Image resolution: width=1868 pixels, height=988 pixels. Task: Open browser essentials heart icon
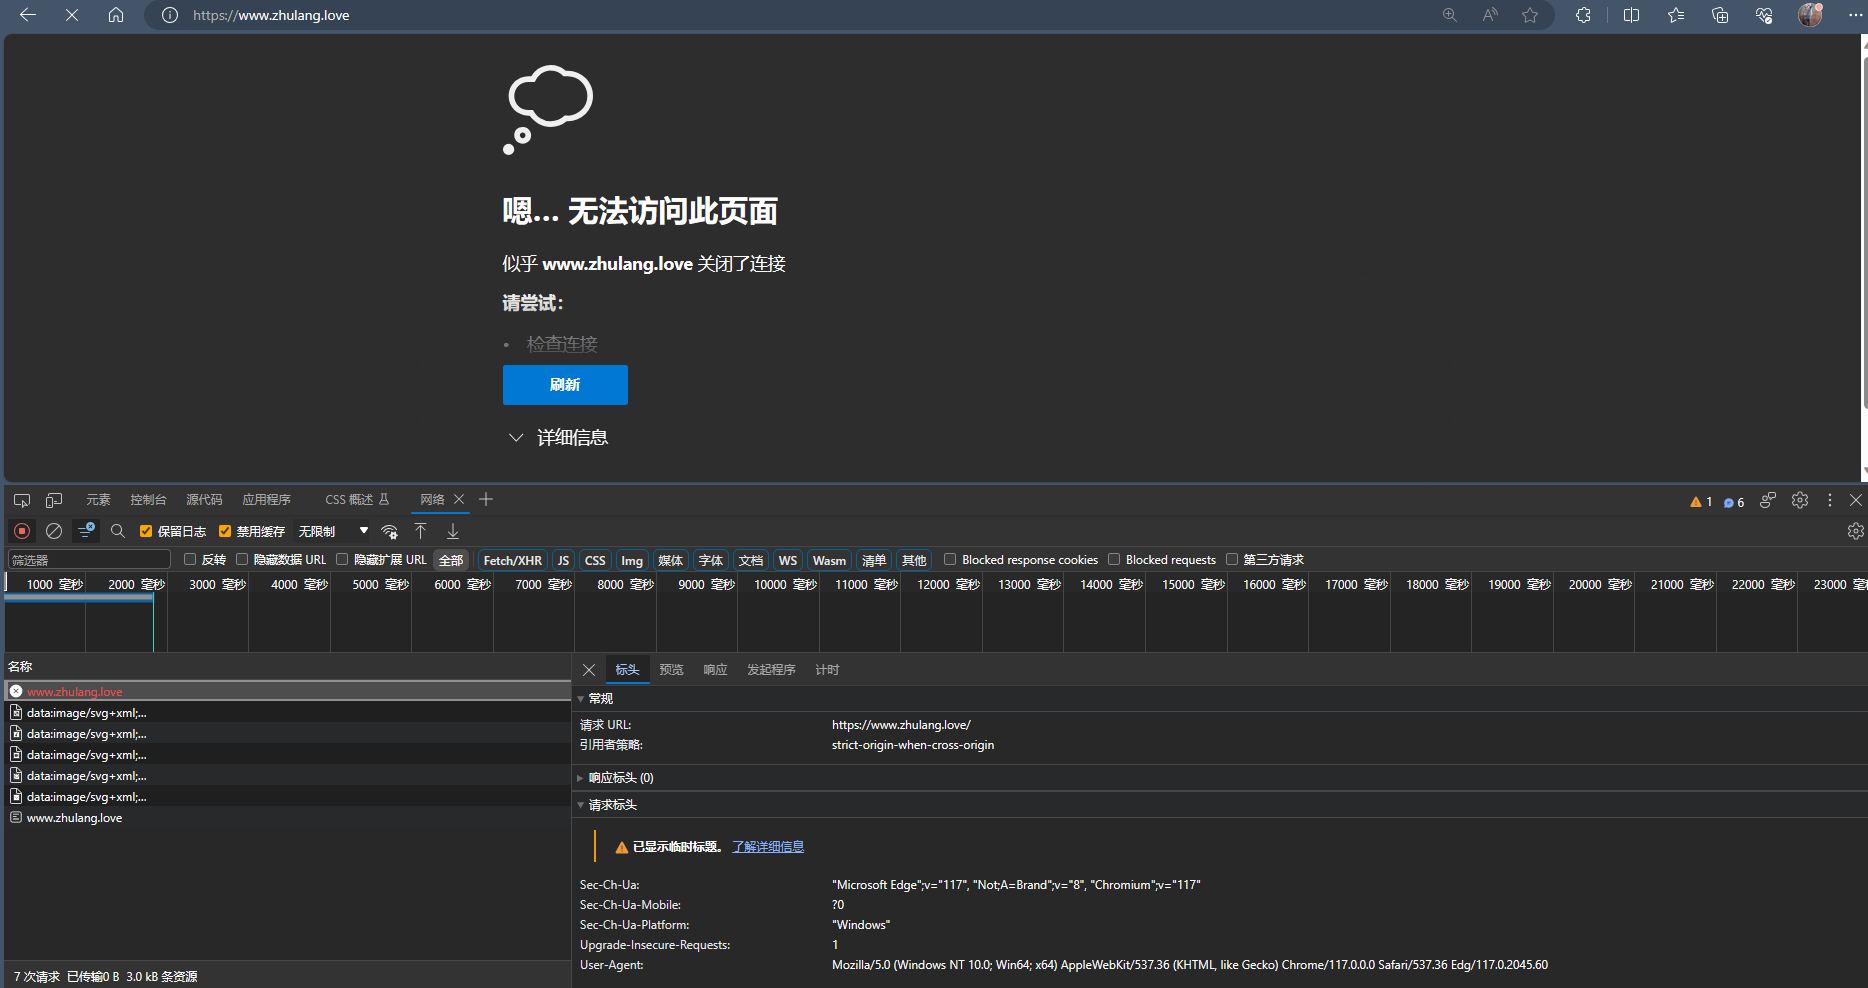[1764, 15]
